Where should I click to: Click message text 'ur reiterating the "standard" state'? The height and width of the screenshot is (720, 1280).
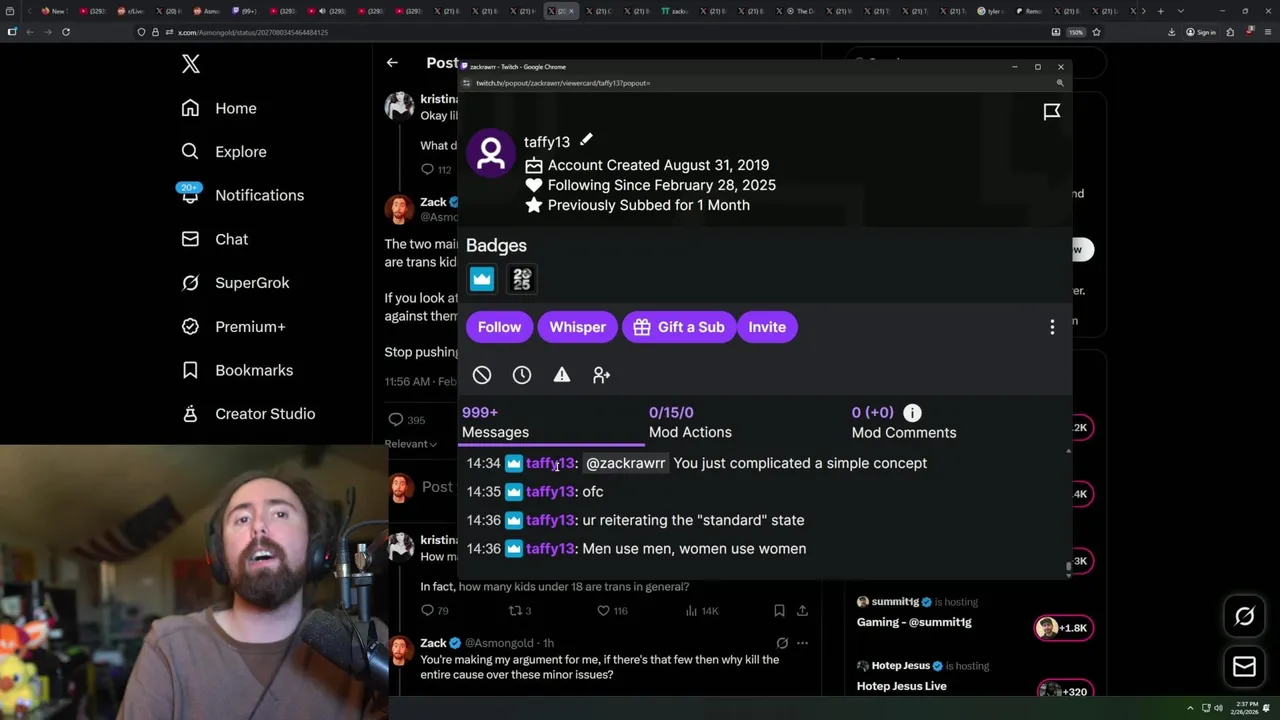coord(693,520)
